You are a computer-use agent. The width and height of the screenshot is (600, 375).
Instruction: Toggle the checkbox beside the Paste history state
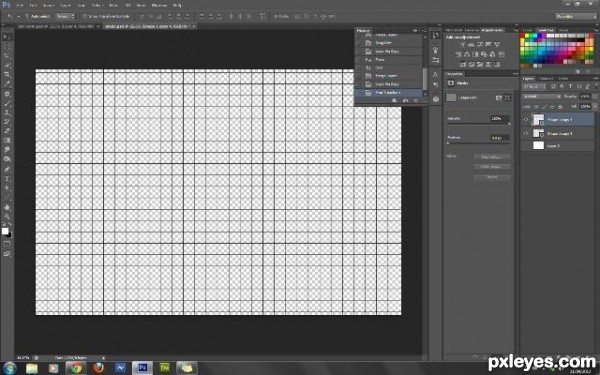pyautogui.click(x=359, y=60)
